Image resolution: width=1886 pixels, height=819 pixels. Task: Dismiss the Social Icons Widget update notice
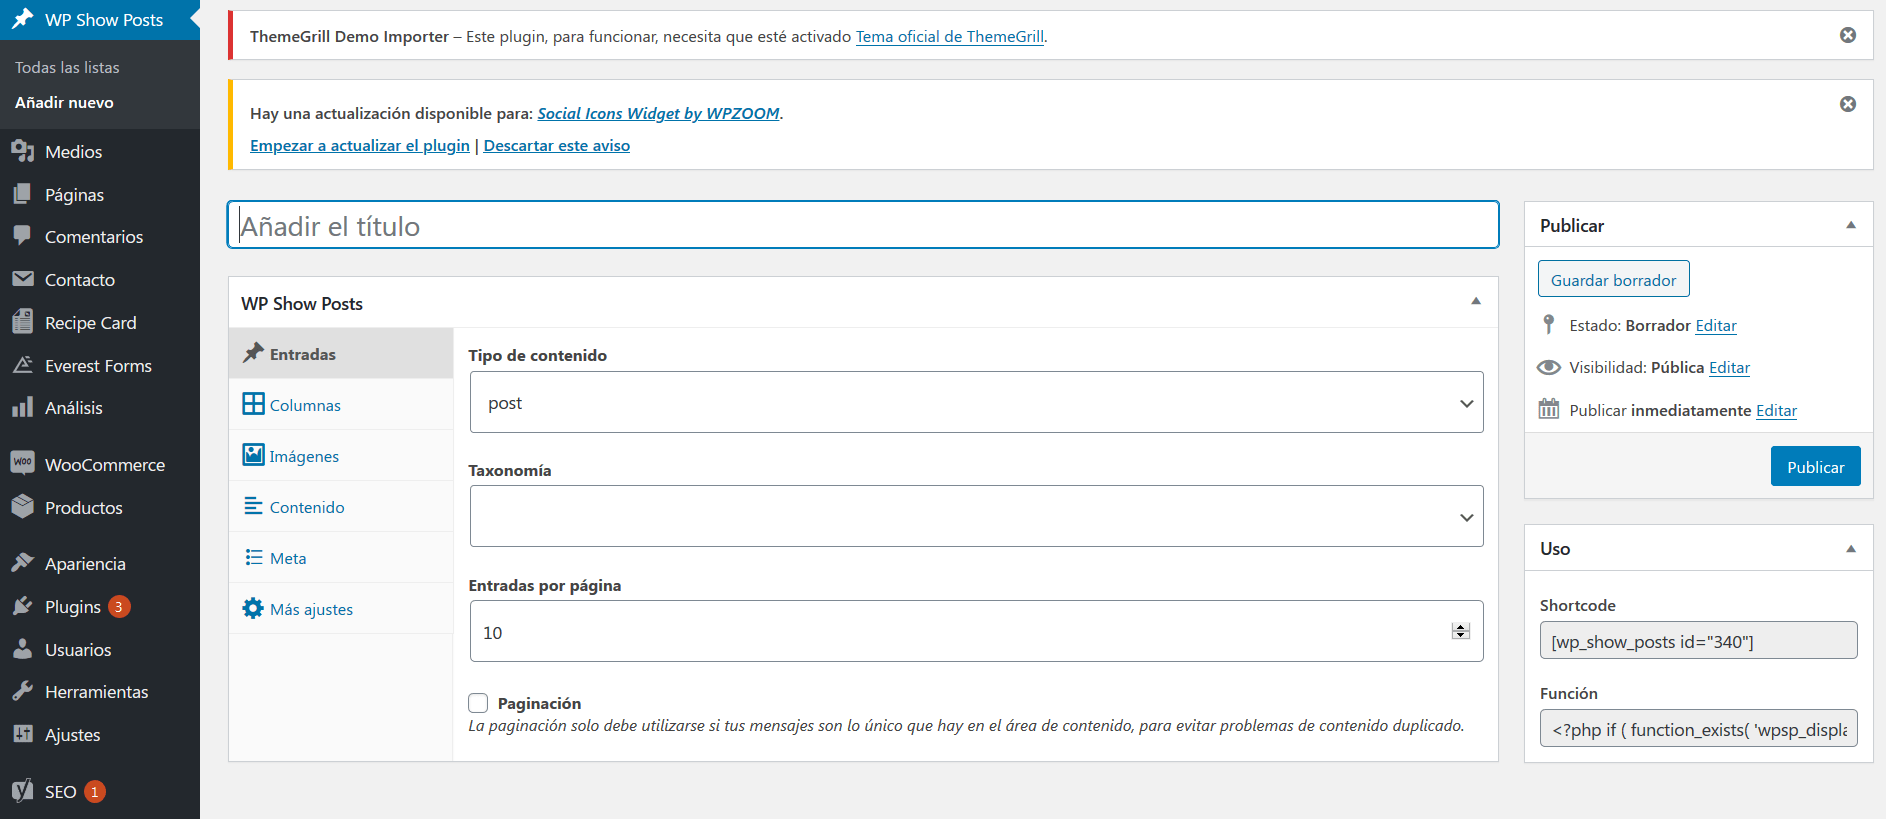tap(1848, 104)
